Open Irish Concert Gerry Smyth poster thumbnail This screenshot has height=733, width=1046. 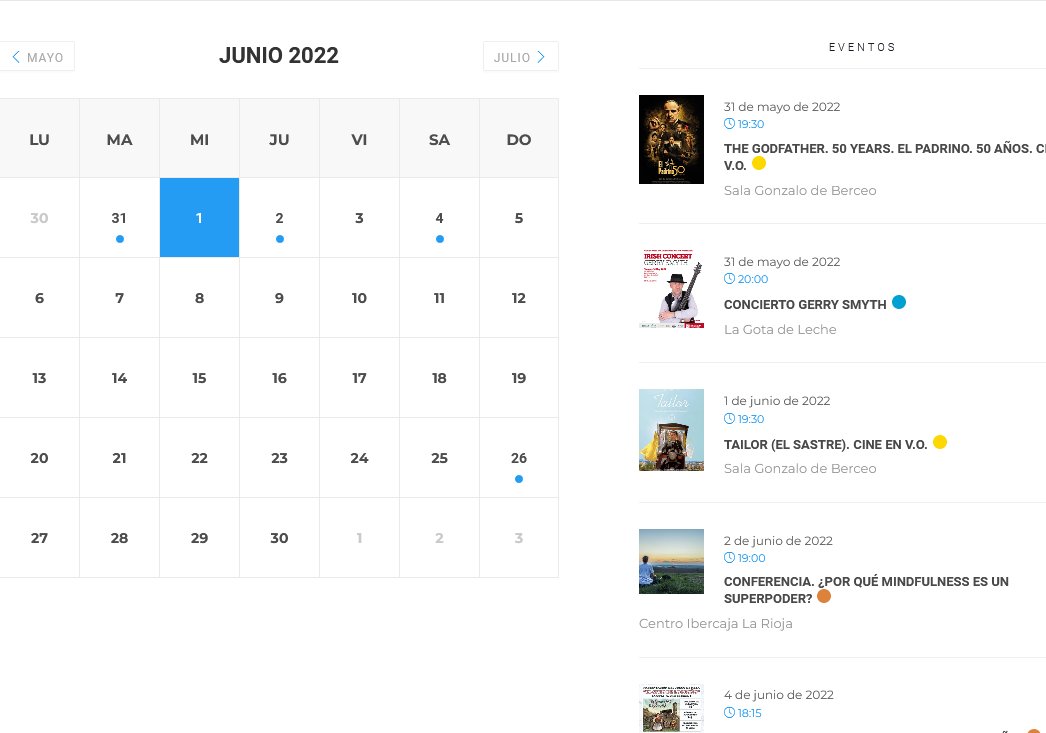pyautogui.click(x=671, y=289)
